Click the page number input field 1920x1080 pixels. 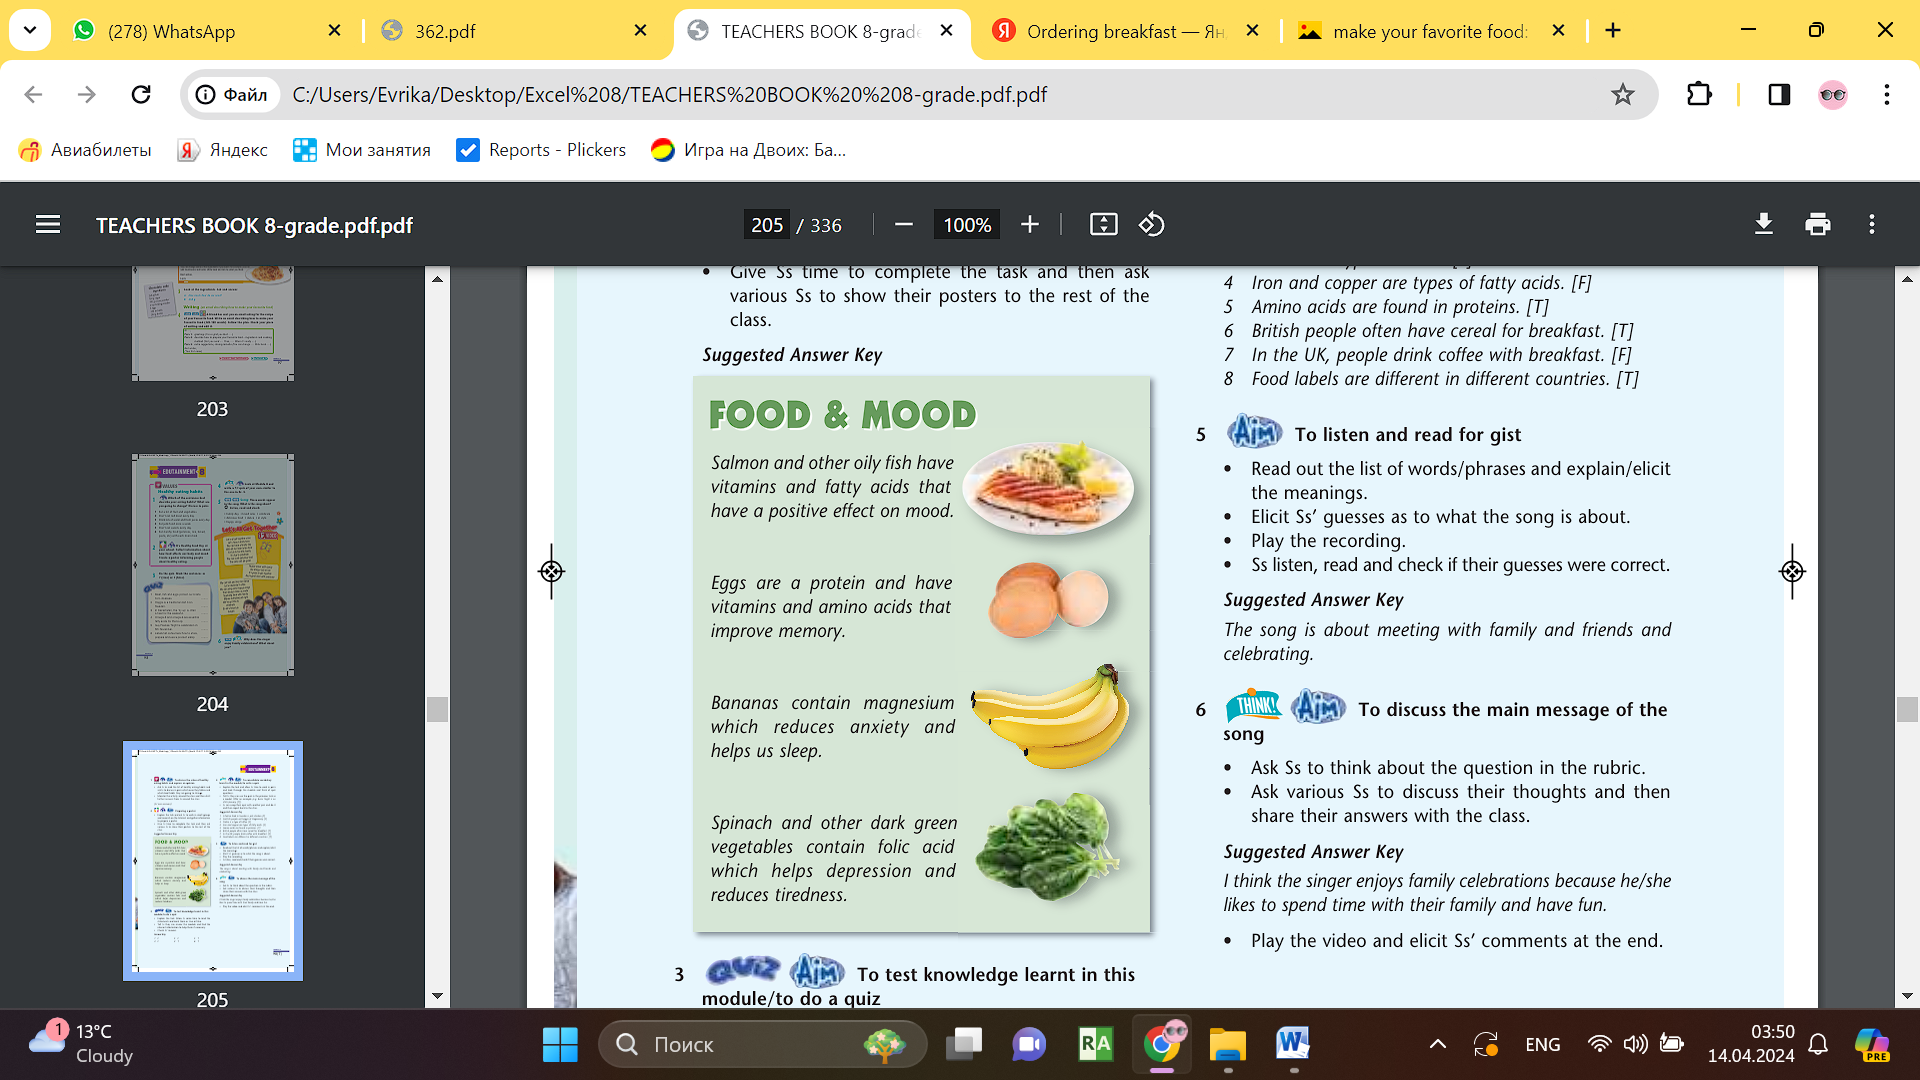767,225
